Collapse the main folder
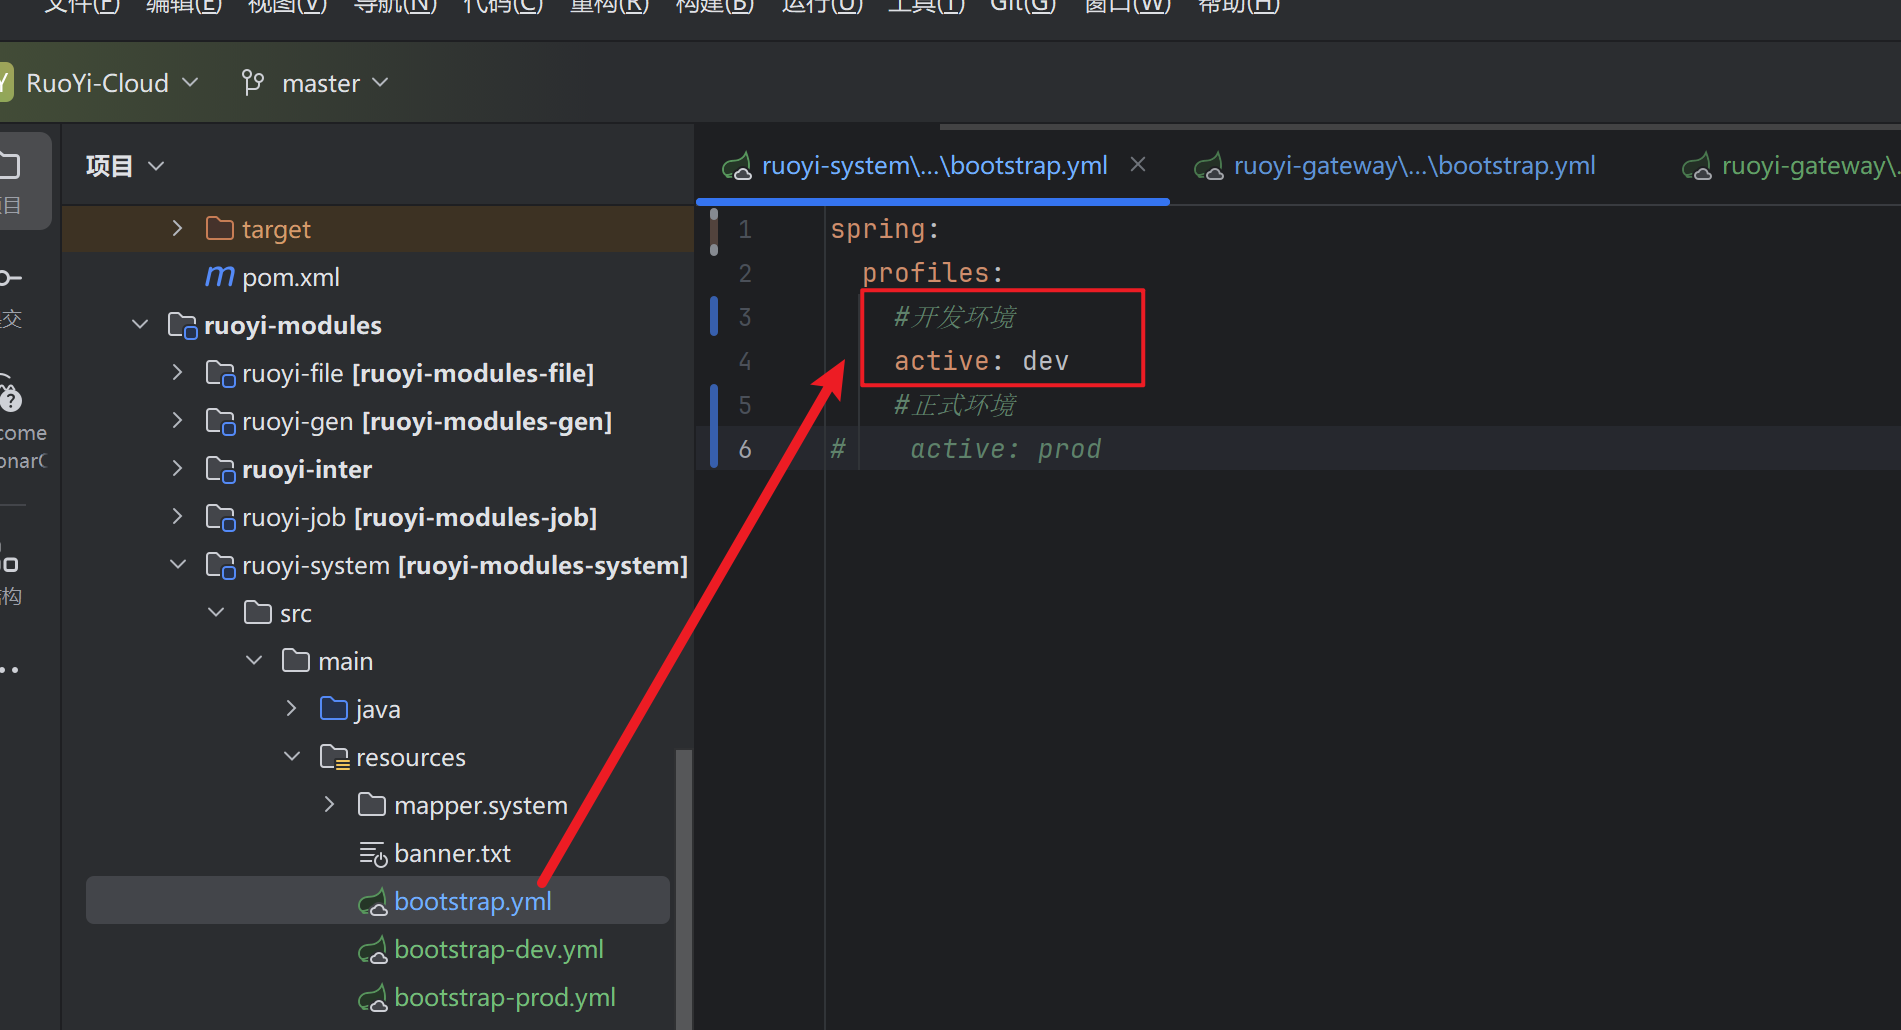This screenshot has width=1901, height=1030. [x=254, y=661]
